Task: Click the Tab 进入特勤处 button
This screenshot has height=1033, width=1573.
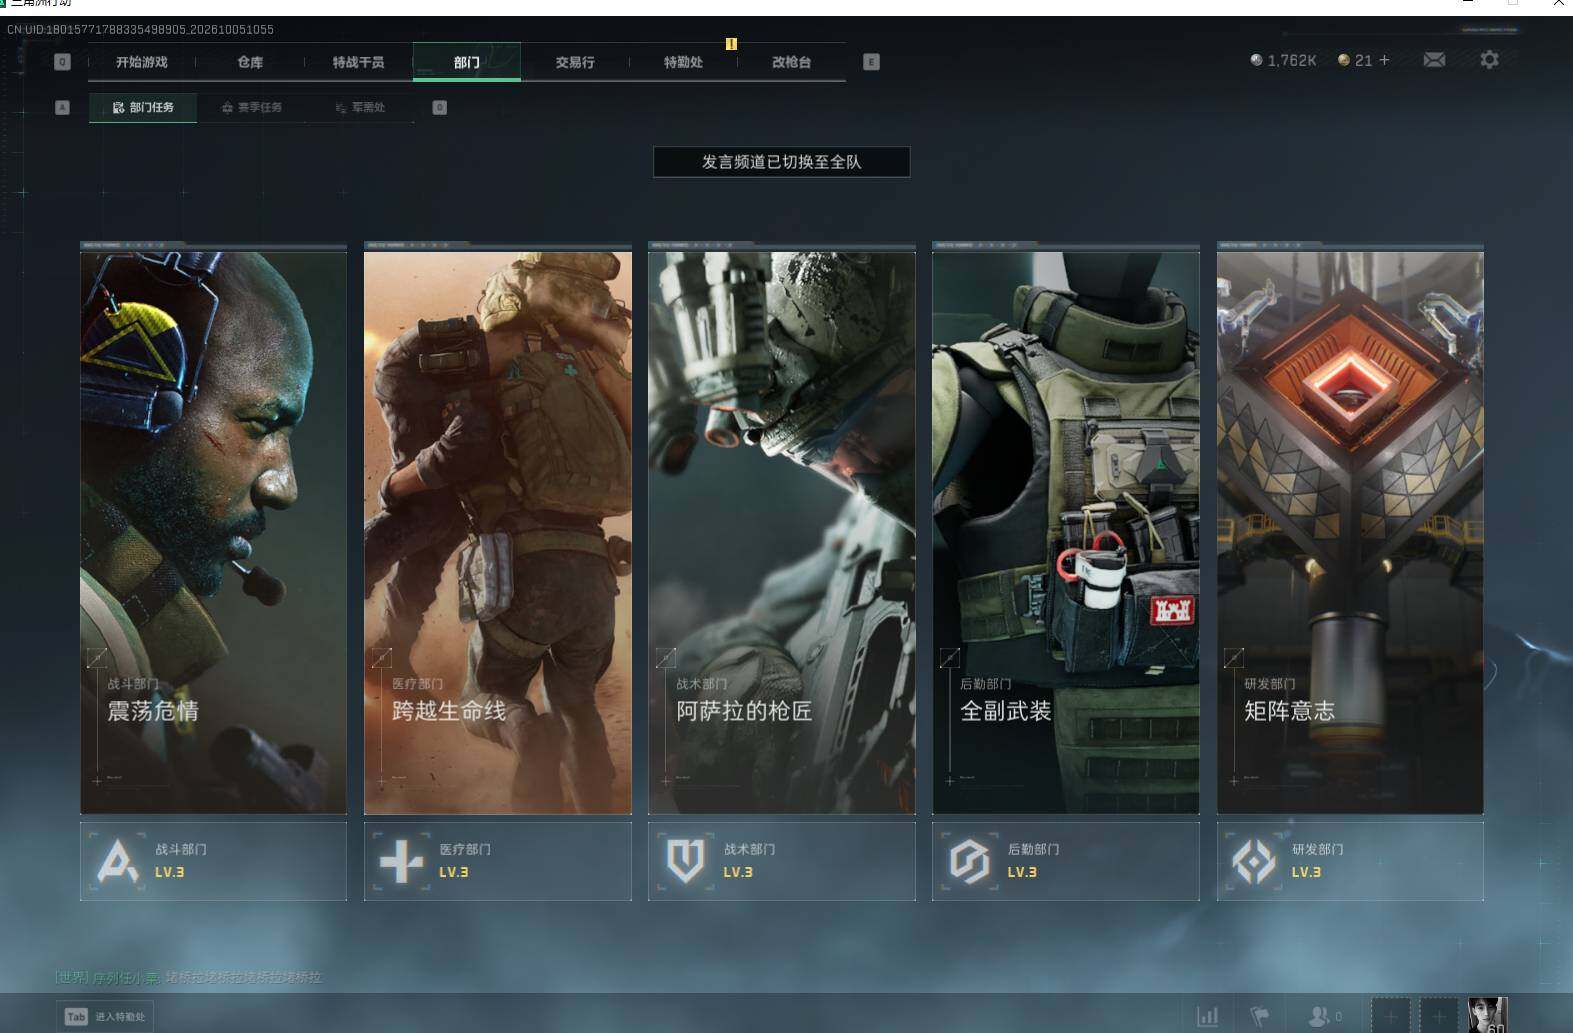Action: [105, 1016]
